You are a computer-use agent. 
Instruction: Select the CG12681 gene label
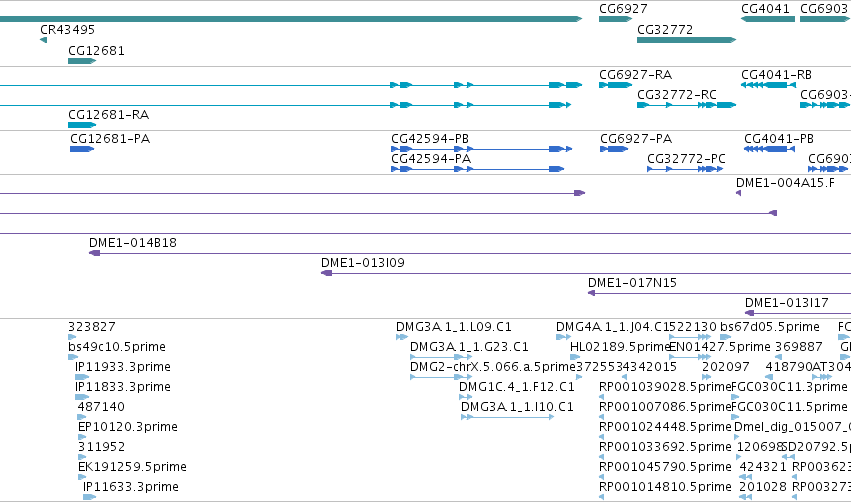[96, 50]
